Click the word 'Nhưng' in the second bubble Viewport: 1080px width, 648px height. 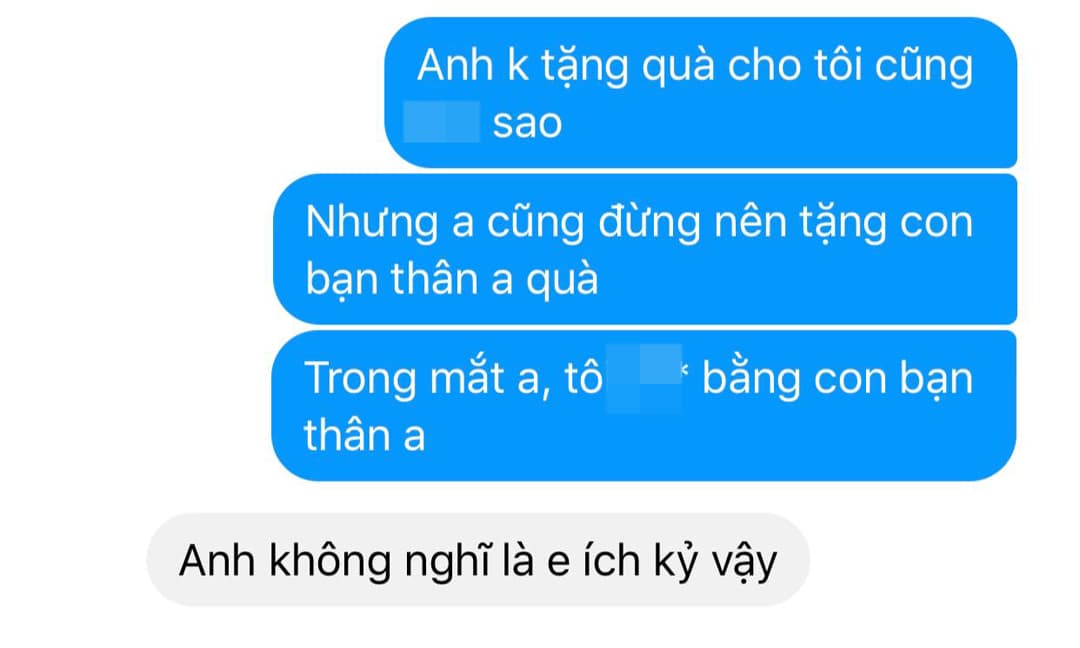(x=372, y=223)
